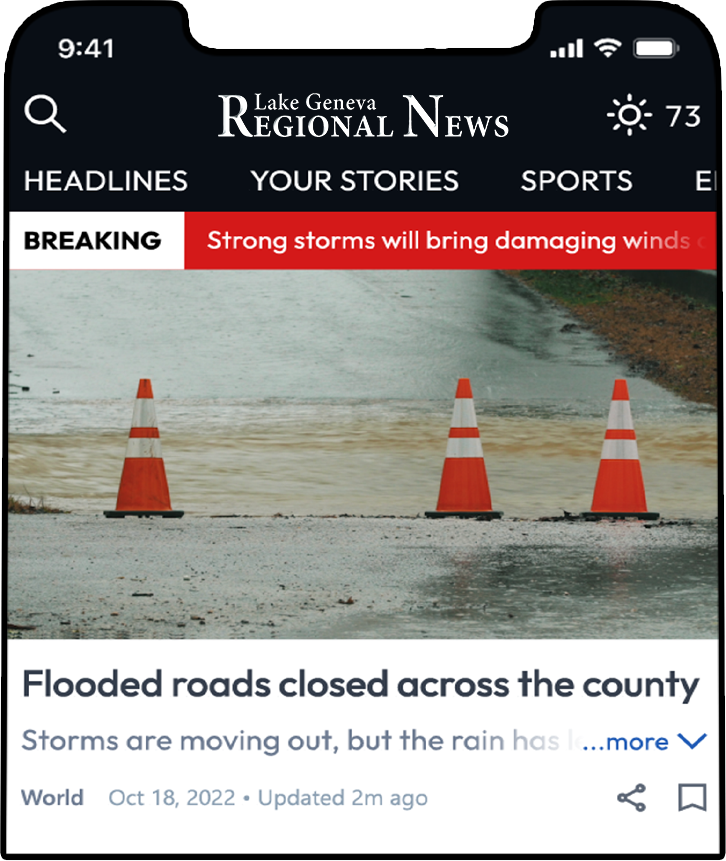The height and width of the screenshot is (861, 726).
Task: Open the YOUR STORIES tab
Action: pyautogui.click(x=355, y=181)
